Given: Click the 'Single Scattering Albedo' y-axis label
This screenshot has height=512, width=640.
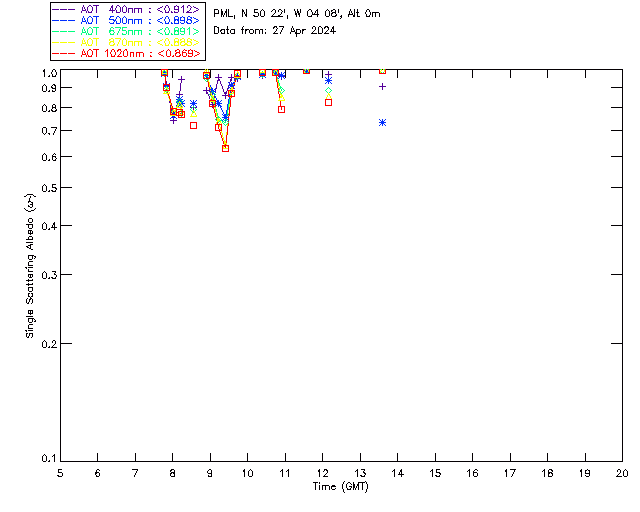Looking at the screenshot, I should (x=30, y=266).
